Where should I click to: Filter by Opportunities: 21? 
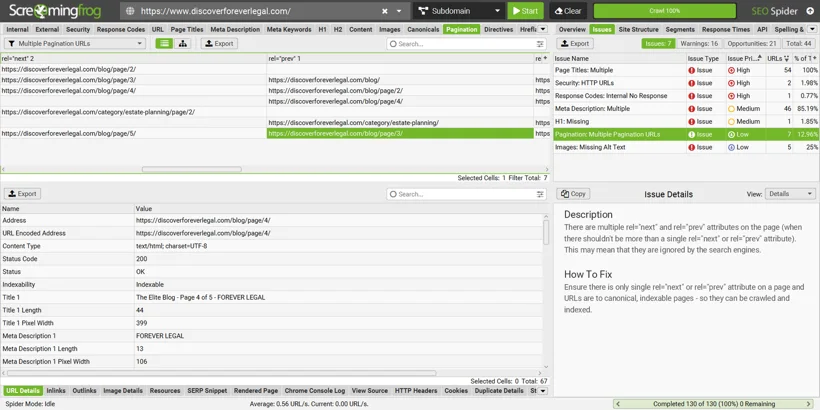tap(752, 44)
